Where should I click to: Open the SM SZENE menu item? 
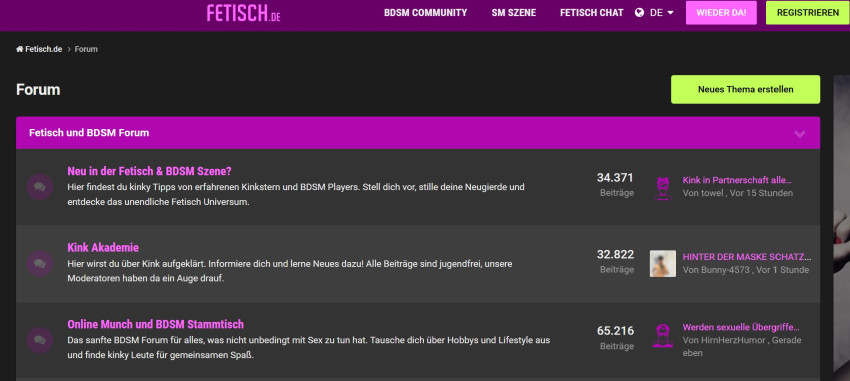point(514,12)
